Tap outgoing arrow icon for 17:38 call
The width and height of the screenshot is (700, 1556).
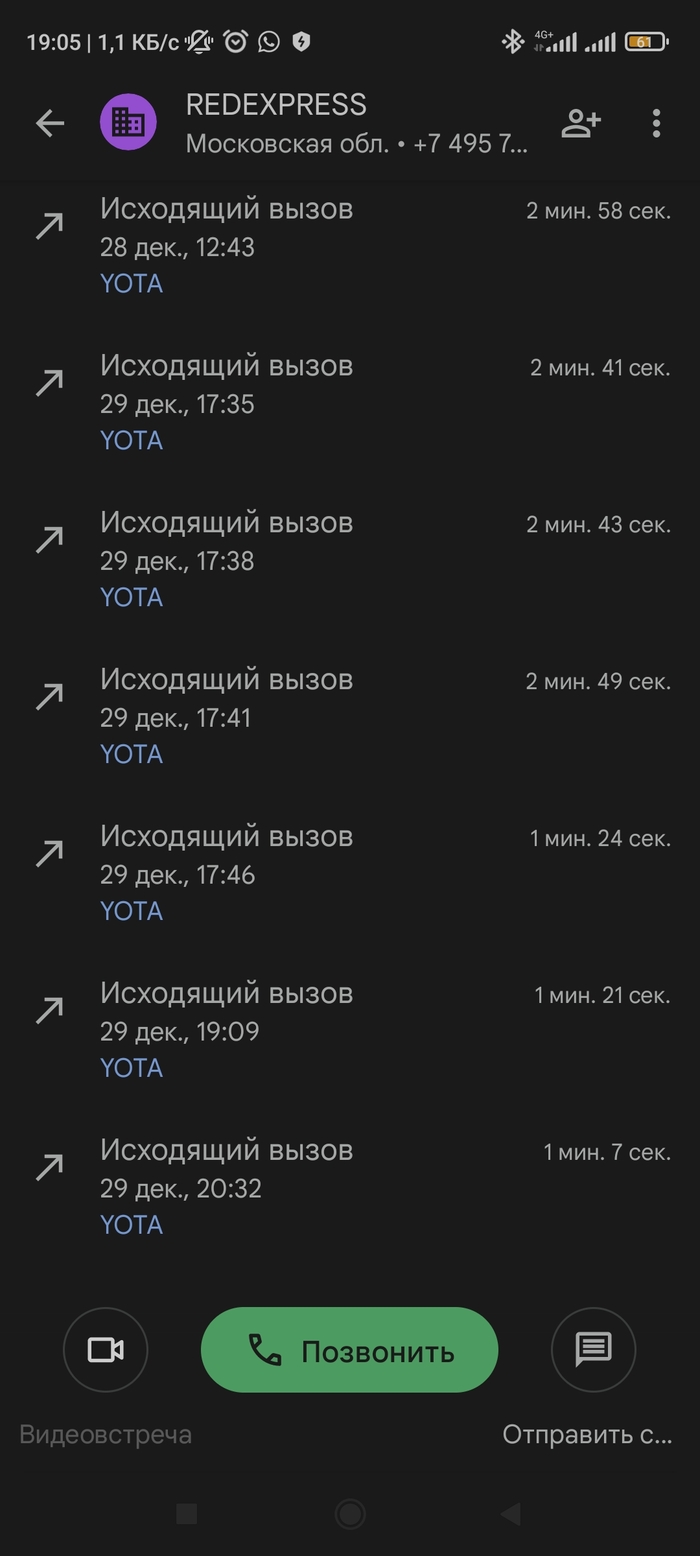pos(49,540)
